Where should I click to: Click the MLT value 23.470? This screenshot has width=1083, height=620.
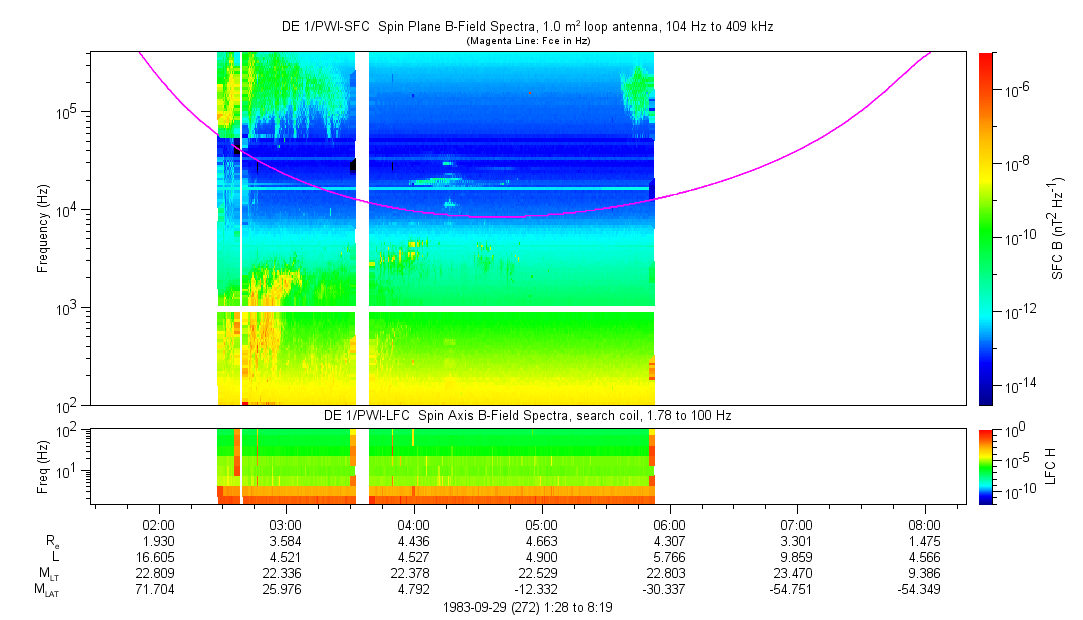coord(796,572)
